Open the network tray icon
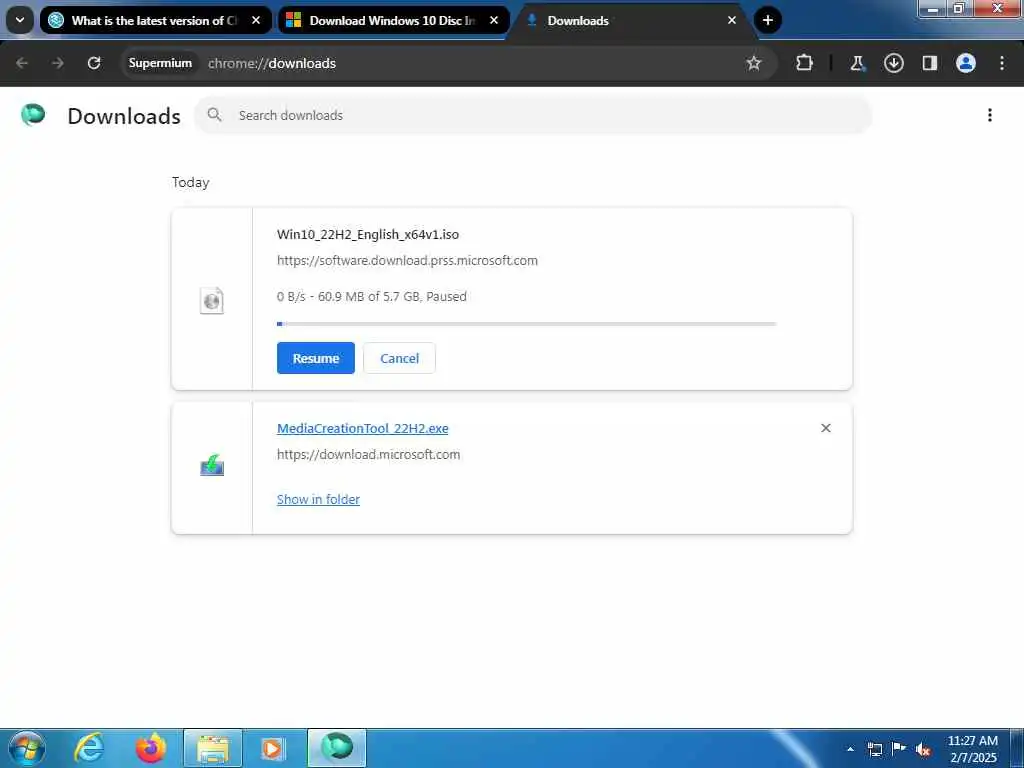 coord(874,749)
